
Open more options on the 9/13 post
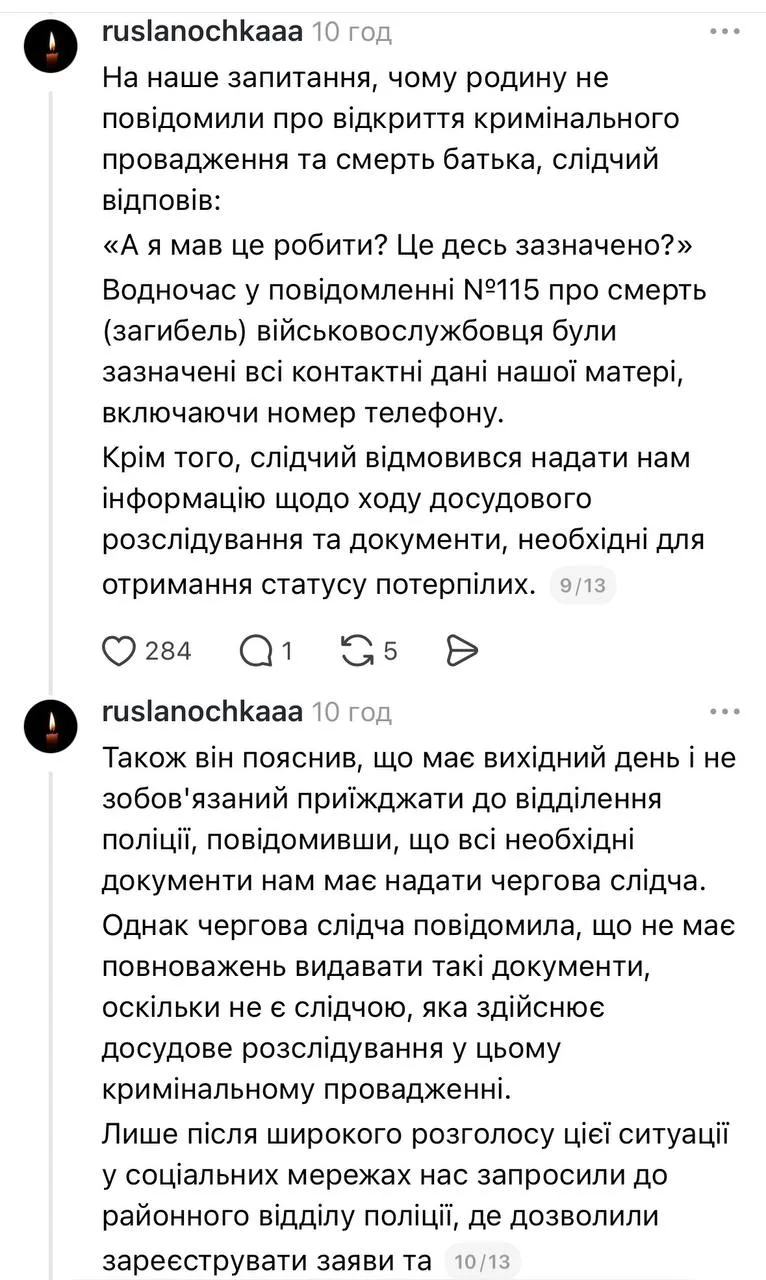(725, 32)
